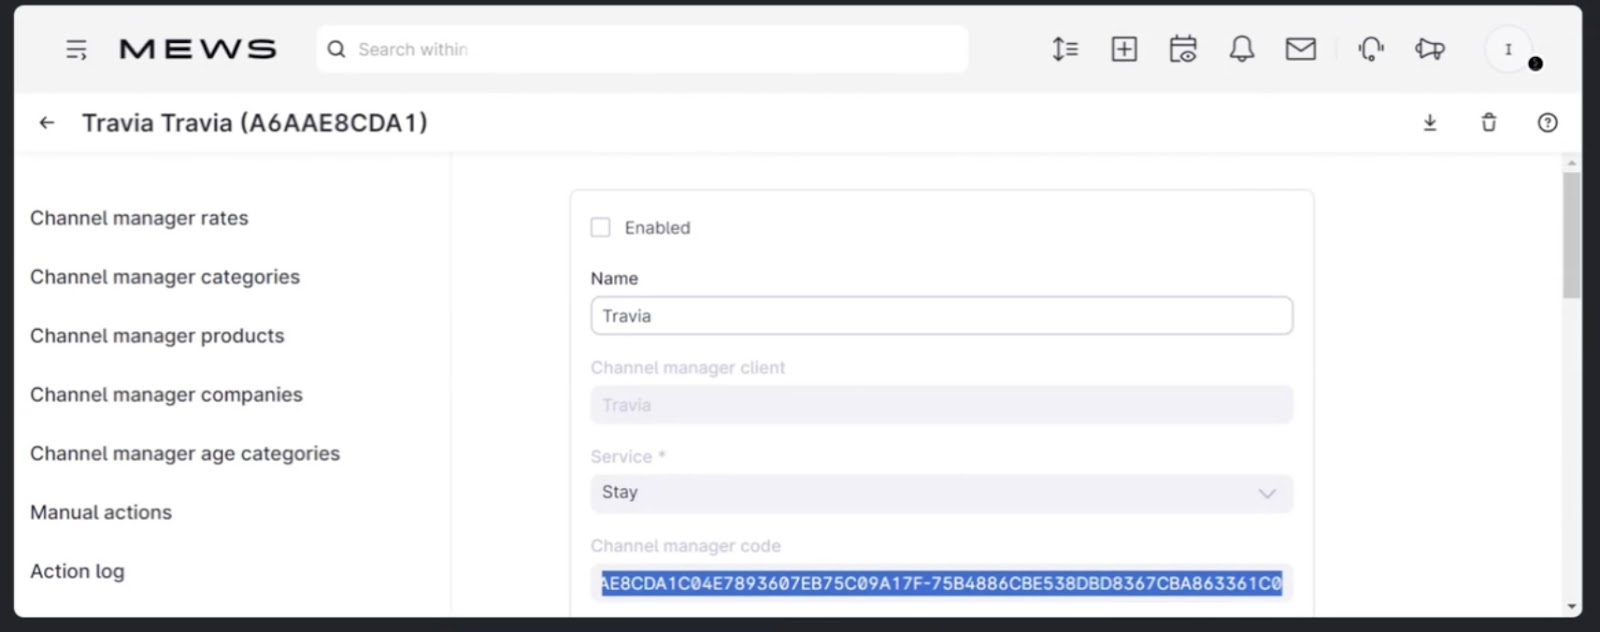Open Channel manager rates

pos(139,218)
